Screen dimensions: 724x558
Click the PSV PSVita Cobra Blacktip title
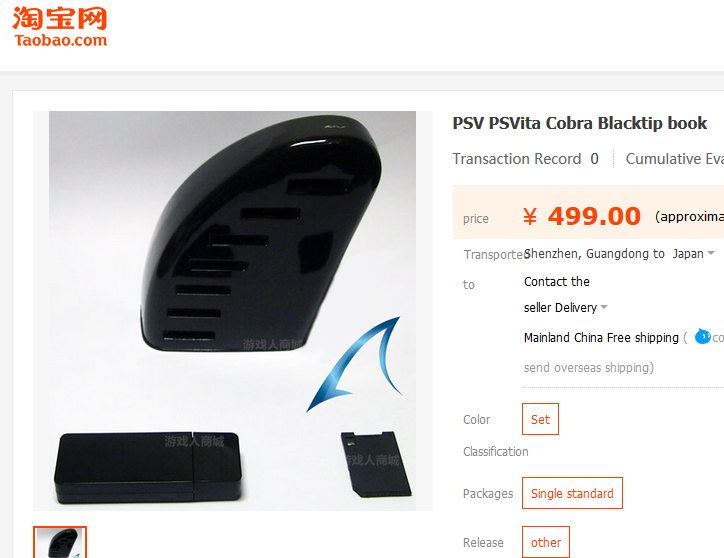pos(579,123)
